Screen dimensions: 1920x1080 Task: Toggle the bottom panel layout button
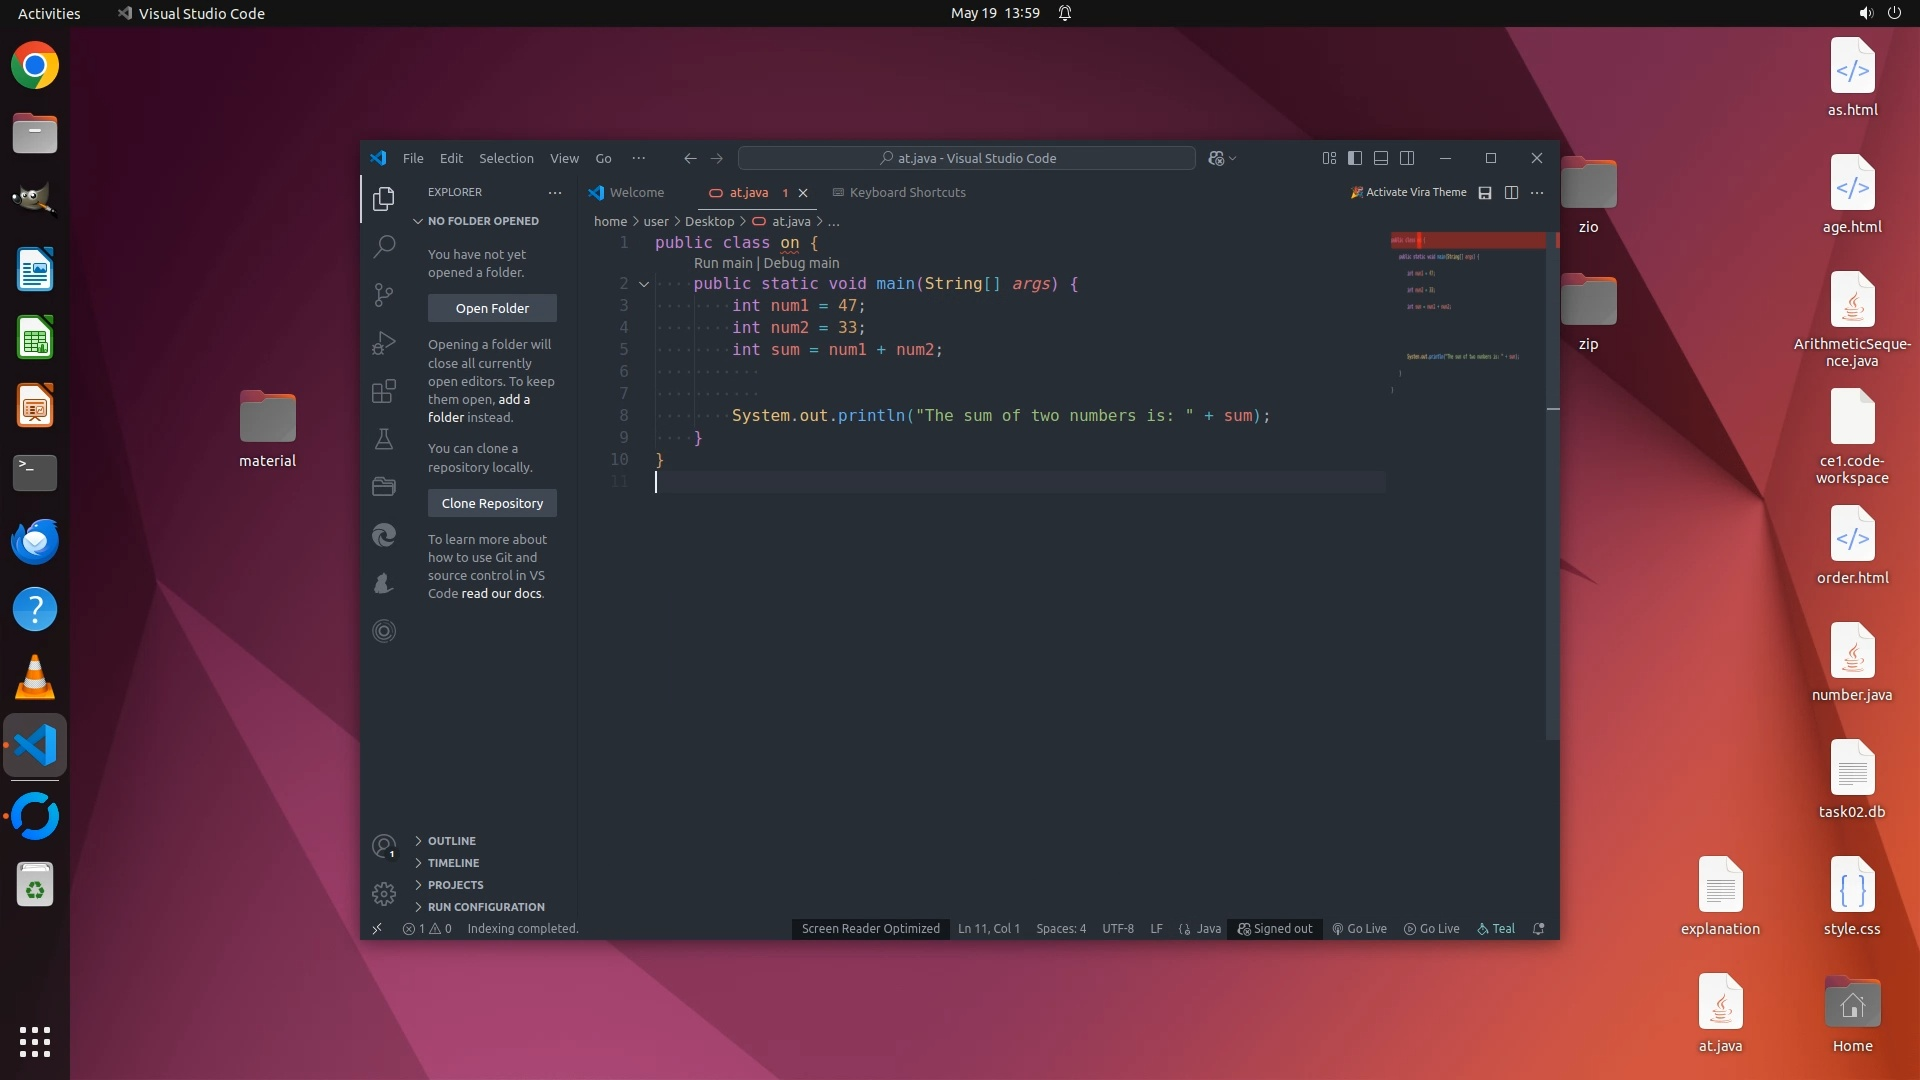point(1381,158)
